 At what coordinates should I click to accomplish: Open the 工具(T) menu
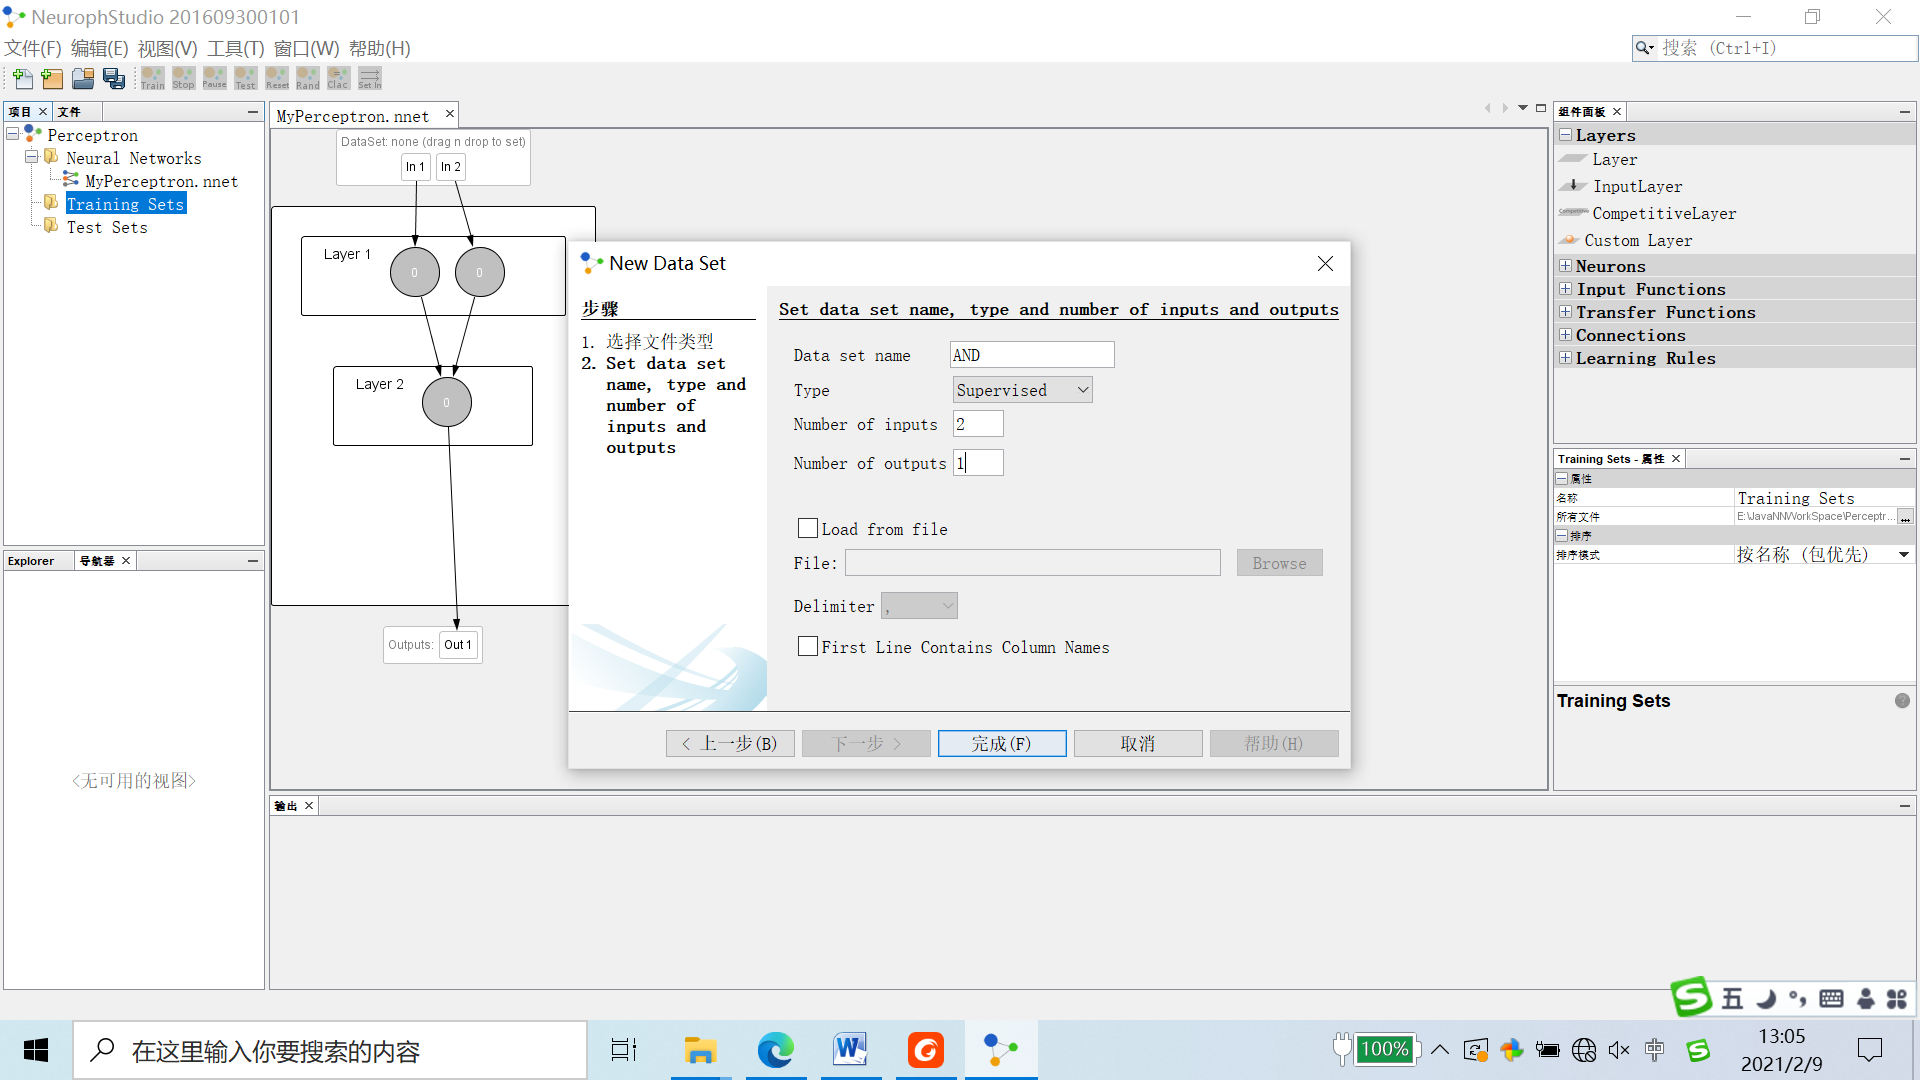(x=235, y=48)
